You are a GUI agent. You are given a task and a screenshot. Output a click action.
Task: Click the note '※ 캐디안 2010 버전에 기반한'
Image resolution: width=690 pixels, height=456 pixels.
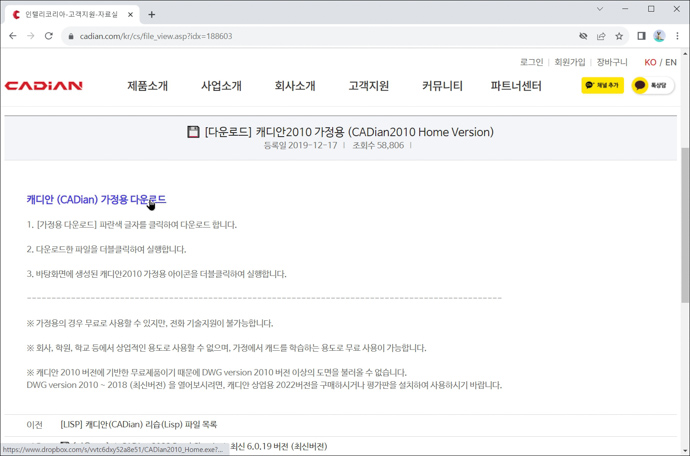tap(217, 373)
